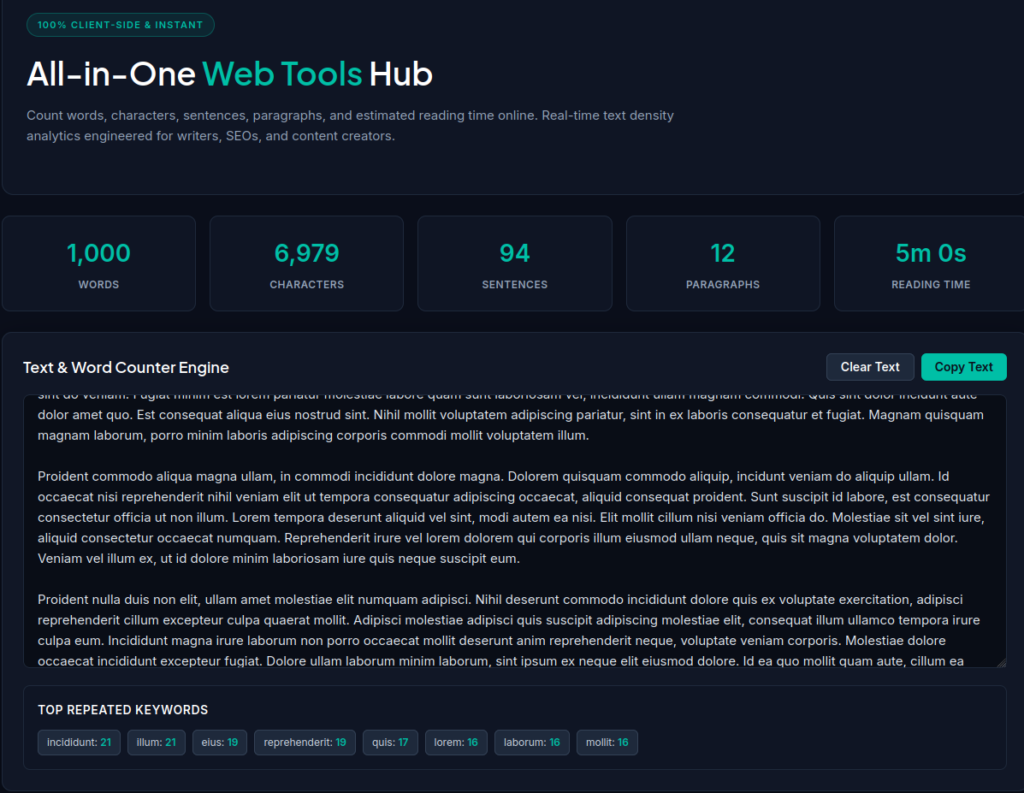Select the 'quis: 17' keyword chip
Image resolution: width=1024 pixels, height=793 pixels.
click(390, 742)
